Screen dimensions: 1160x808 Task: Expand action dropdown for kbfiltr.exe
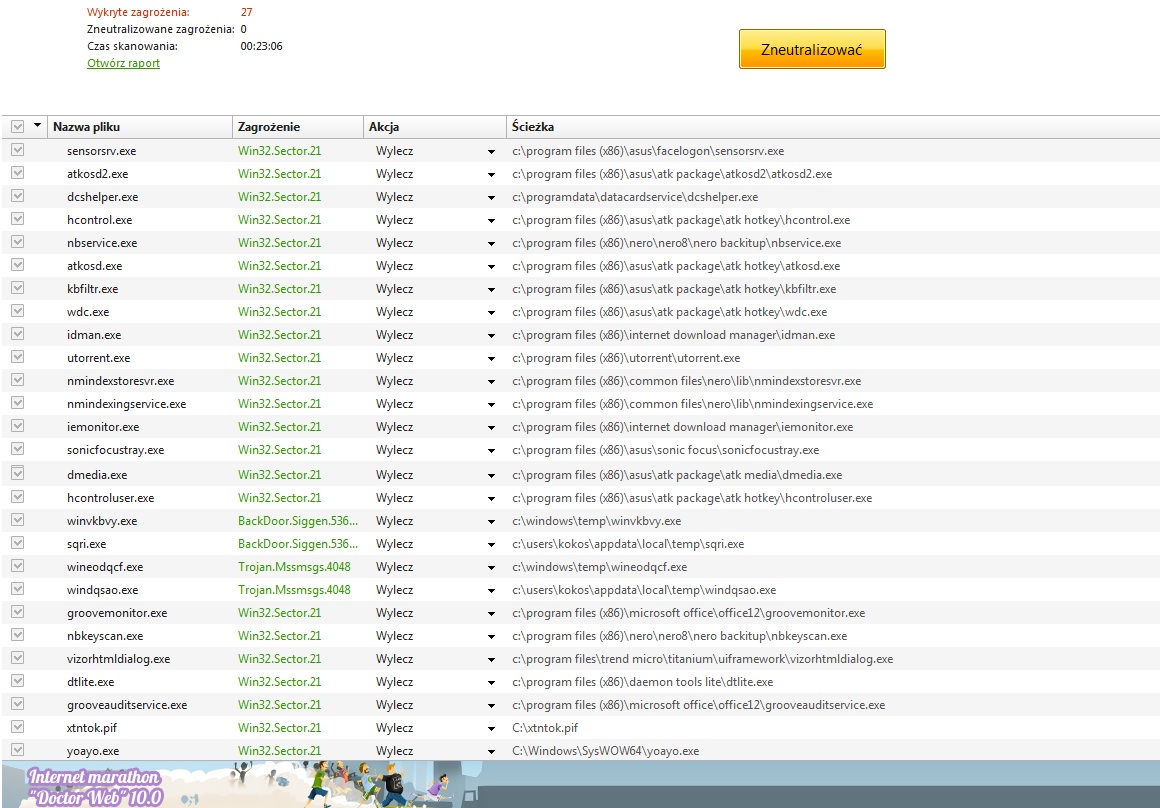point(491,289)
